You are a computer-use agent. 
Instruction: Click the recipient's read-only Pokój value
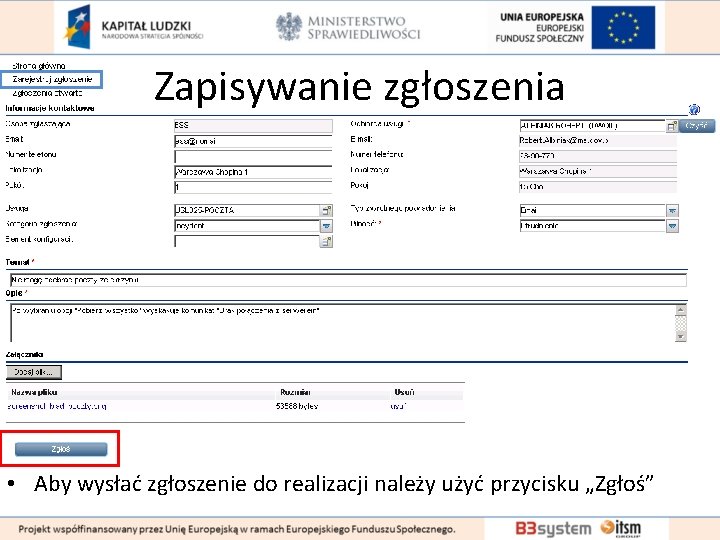(598, 187)
